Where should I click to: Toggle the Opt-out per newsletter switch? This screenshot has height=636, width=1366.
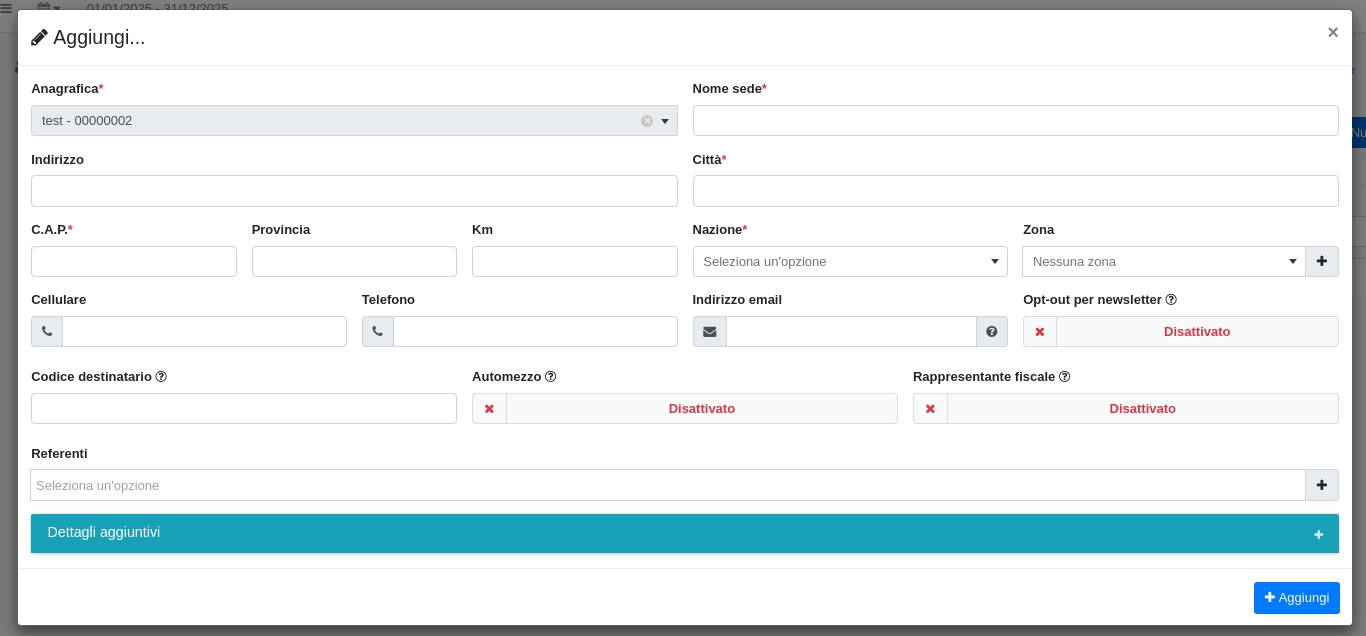[1180, 332]
